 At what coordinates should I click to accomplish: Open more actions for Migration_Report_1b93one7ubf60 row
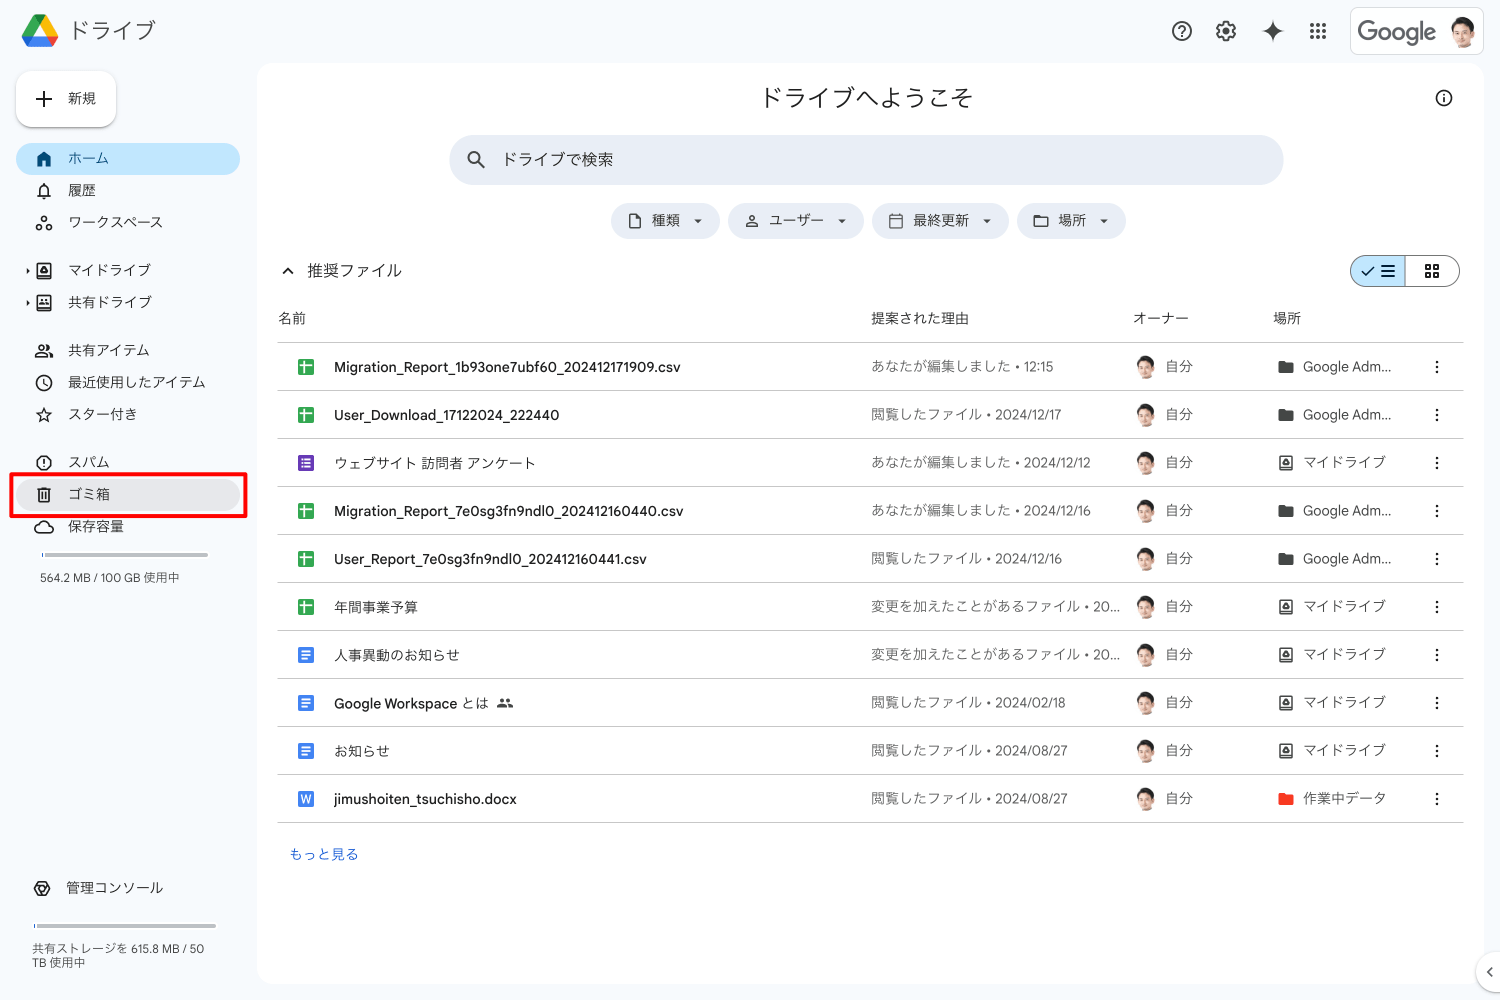1437,367
